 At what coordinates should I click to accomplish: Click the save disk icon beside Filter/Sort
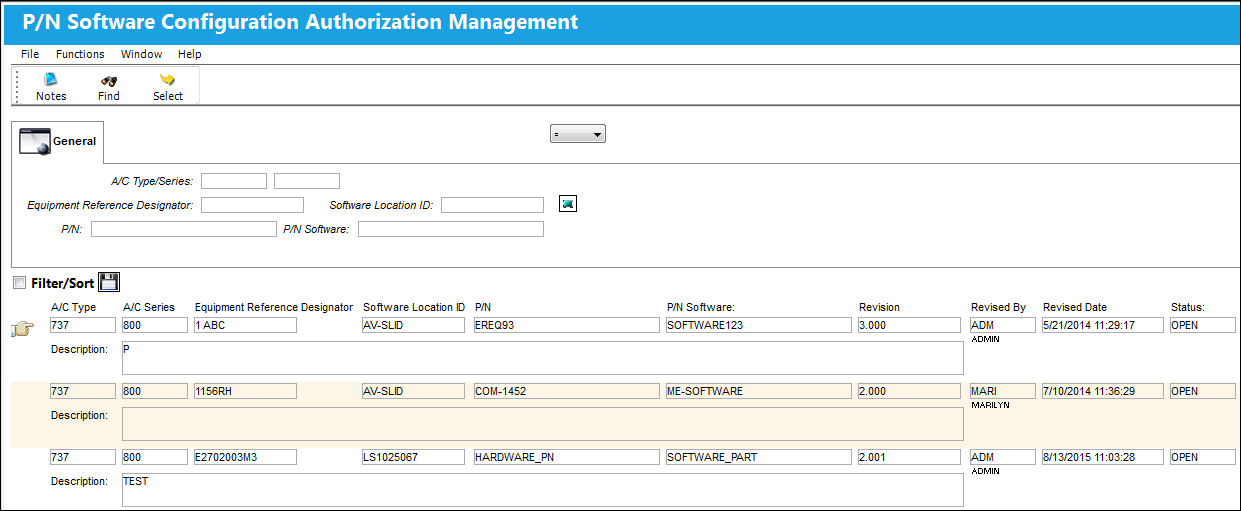109,283
